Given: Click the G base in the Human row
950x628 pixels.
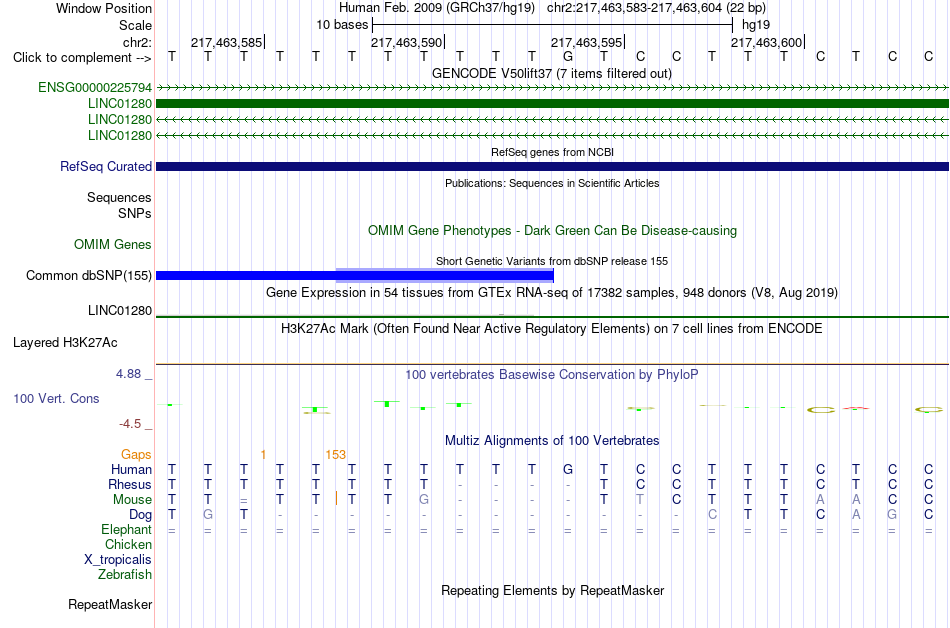Looking at the screenshot, I should tap(568, 470).
